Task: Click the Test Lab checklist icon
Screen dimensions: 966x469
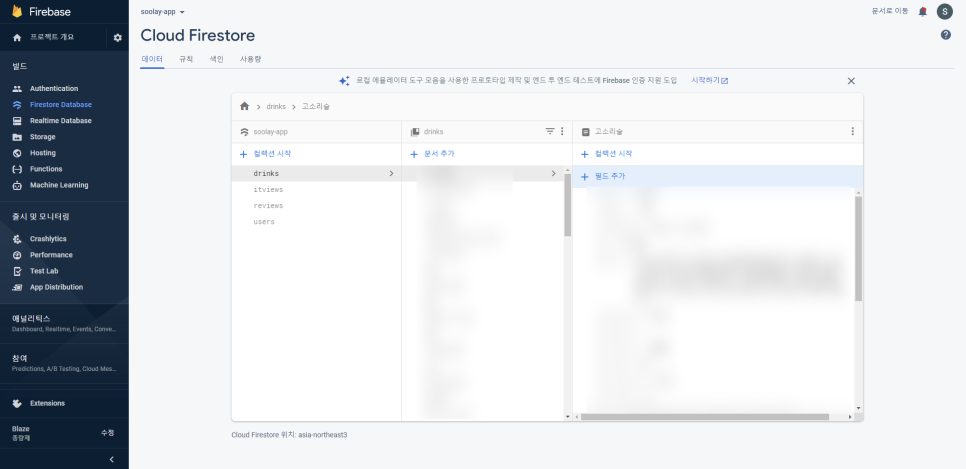Action: 17,271
